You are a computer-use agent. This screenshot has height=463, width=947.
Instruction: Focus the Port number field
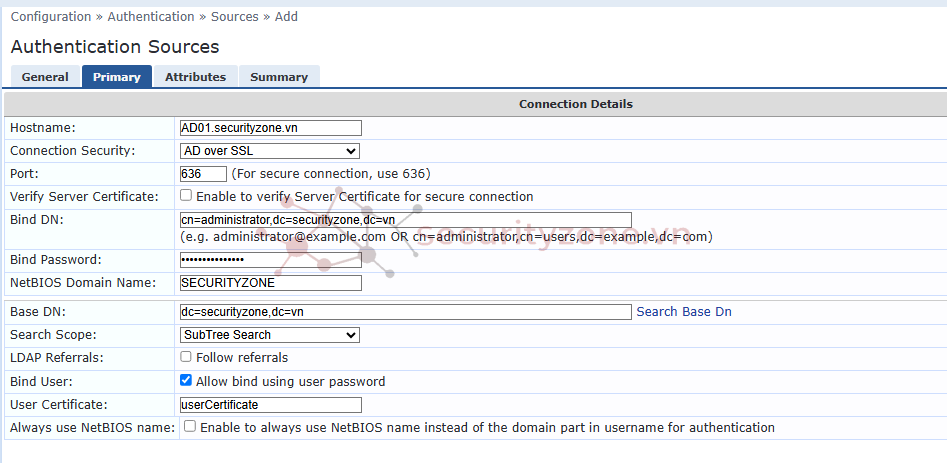point(203,174)
